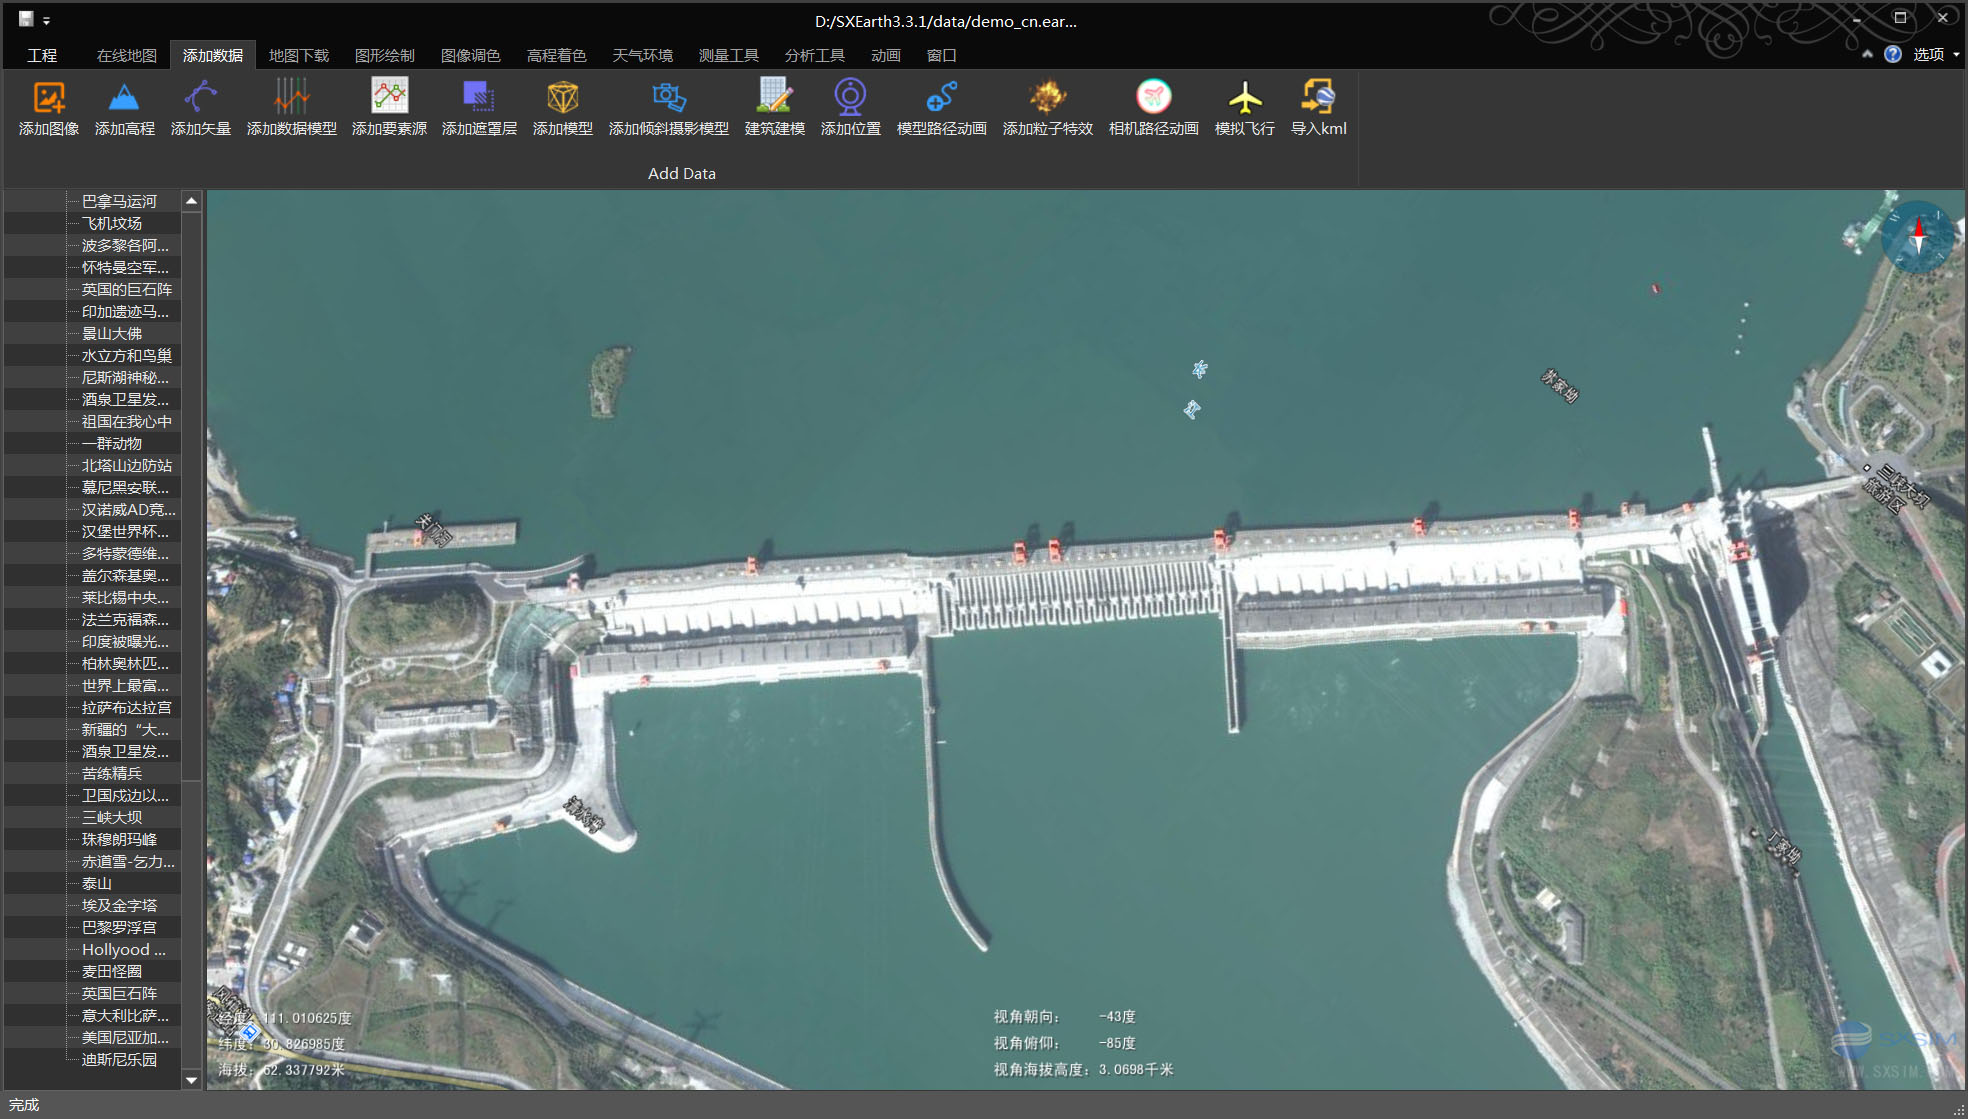Switch to the 天气环境 tab

[643, 55]
